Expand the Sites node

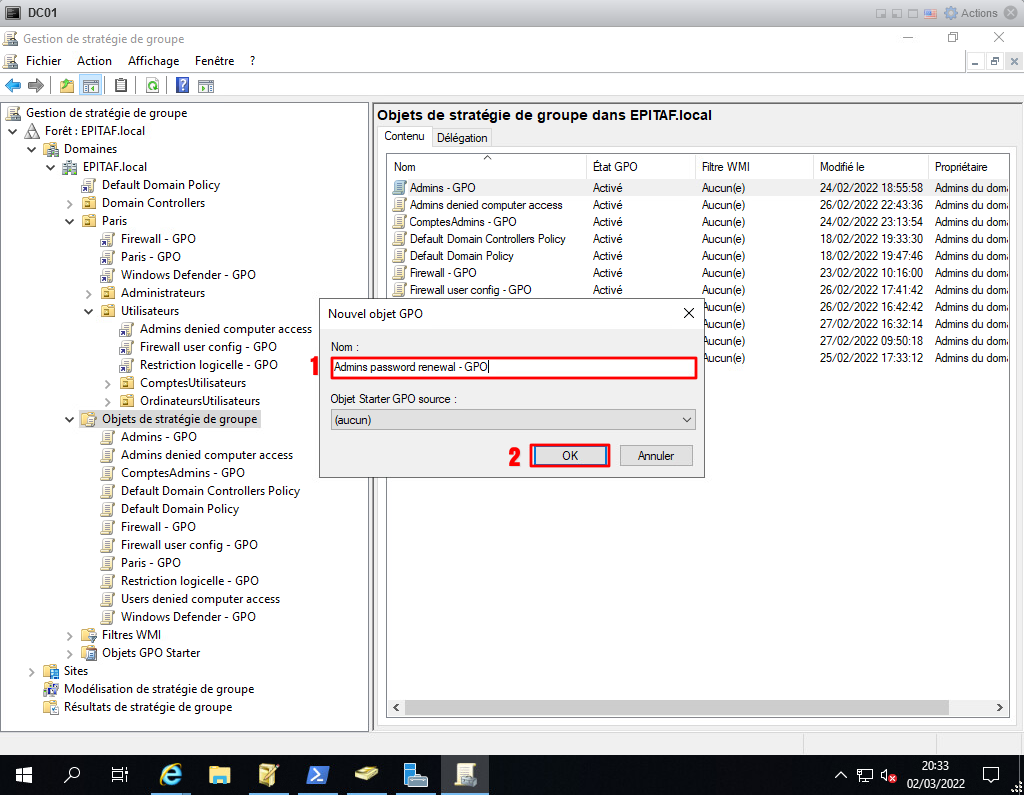(32, 672)
